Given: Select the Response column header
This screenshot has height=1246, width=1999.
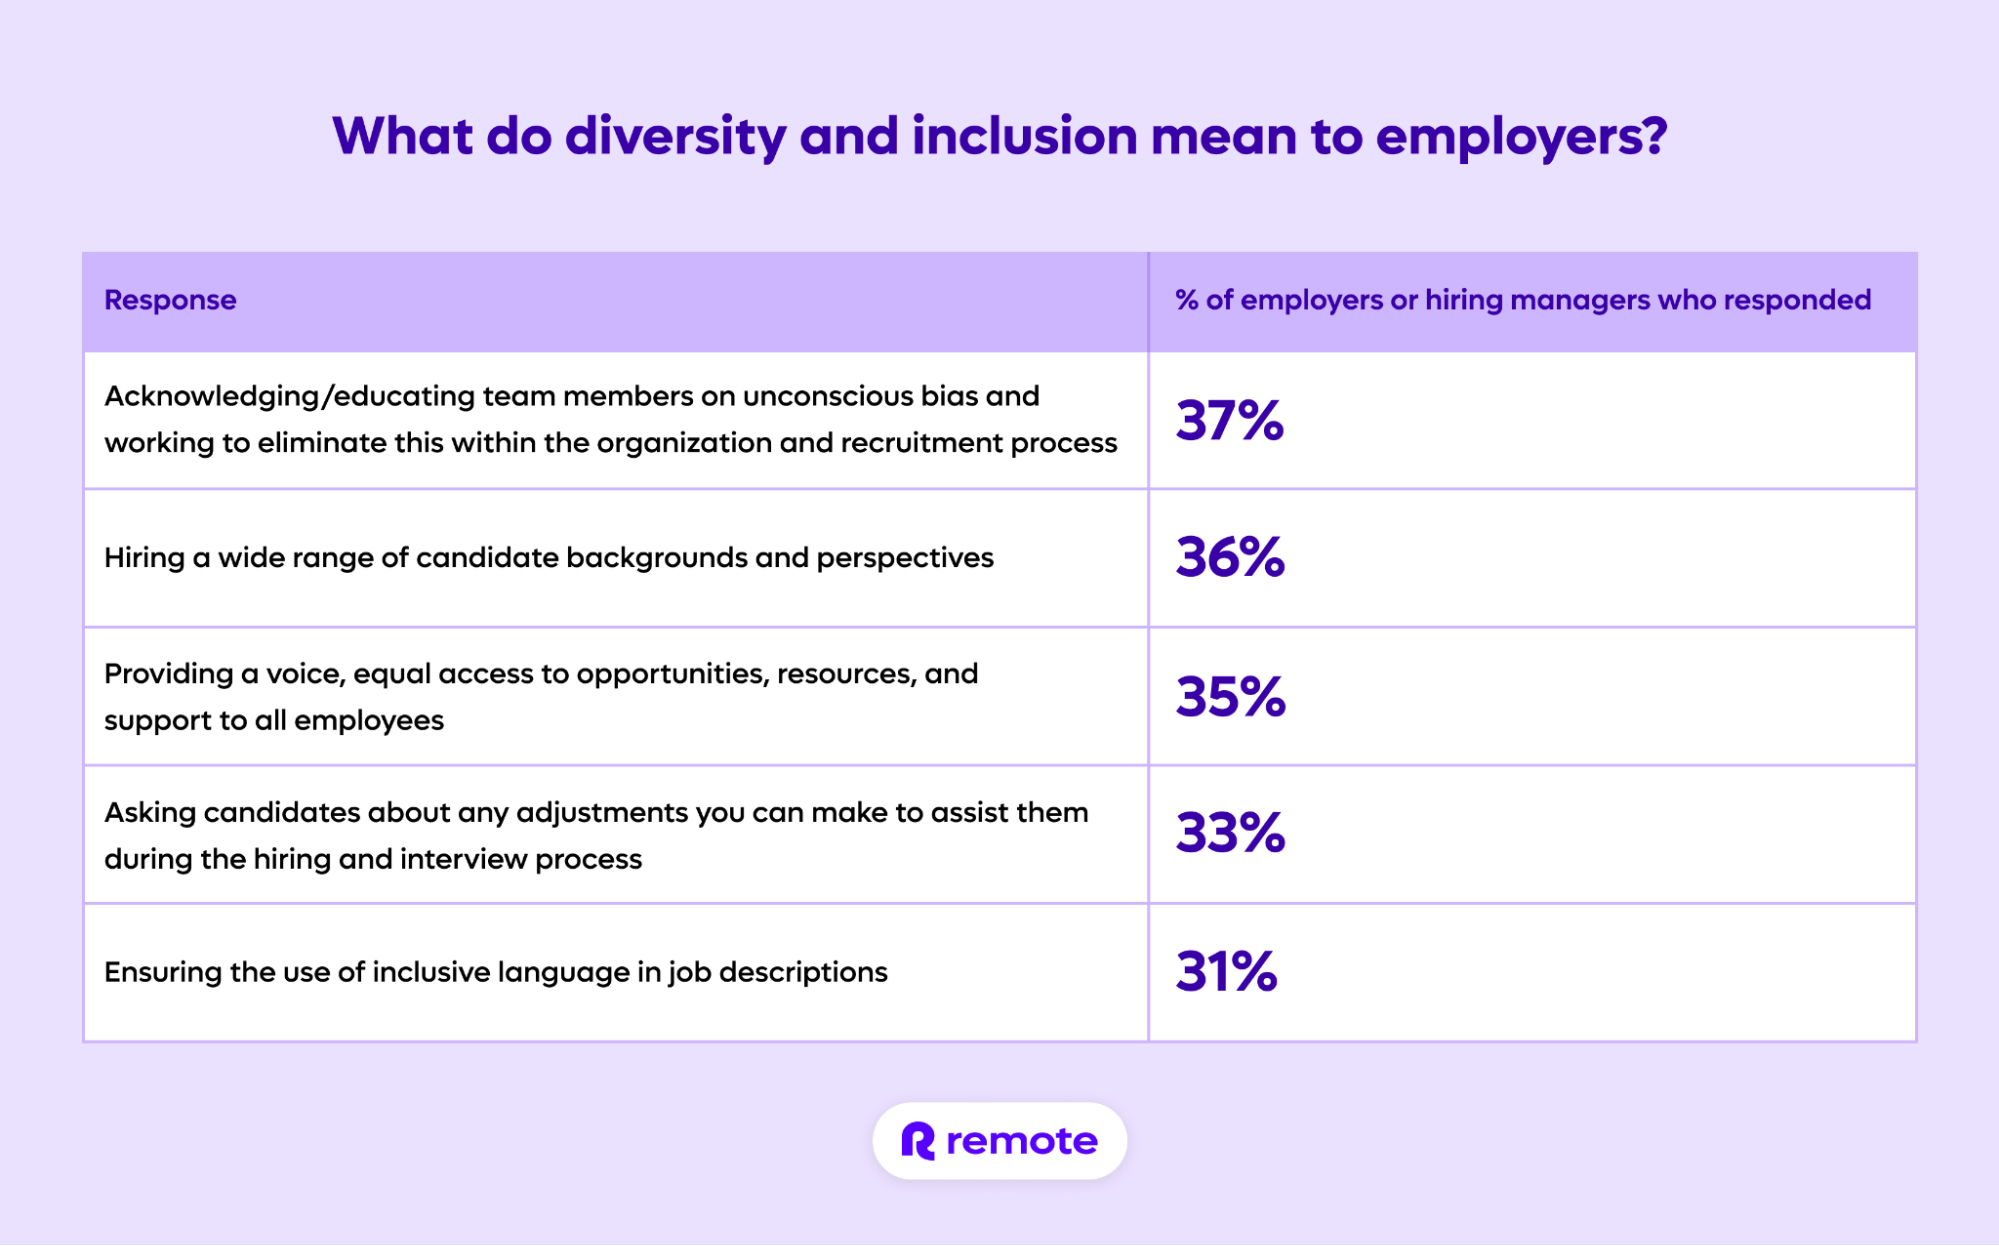Looking at the screenshot, I should (x=170, y=300).
